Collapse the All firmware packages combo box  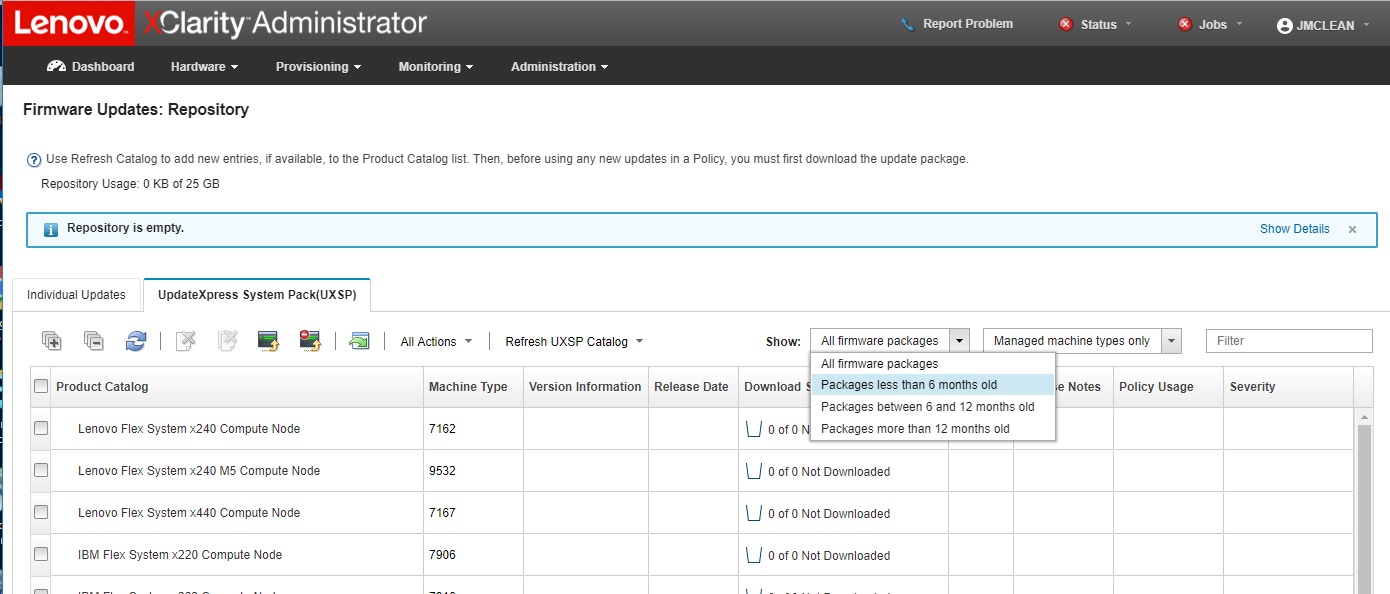tap(959, 341)
